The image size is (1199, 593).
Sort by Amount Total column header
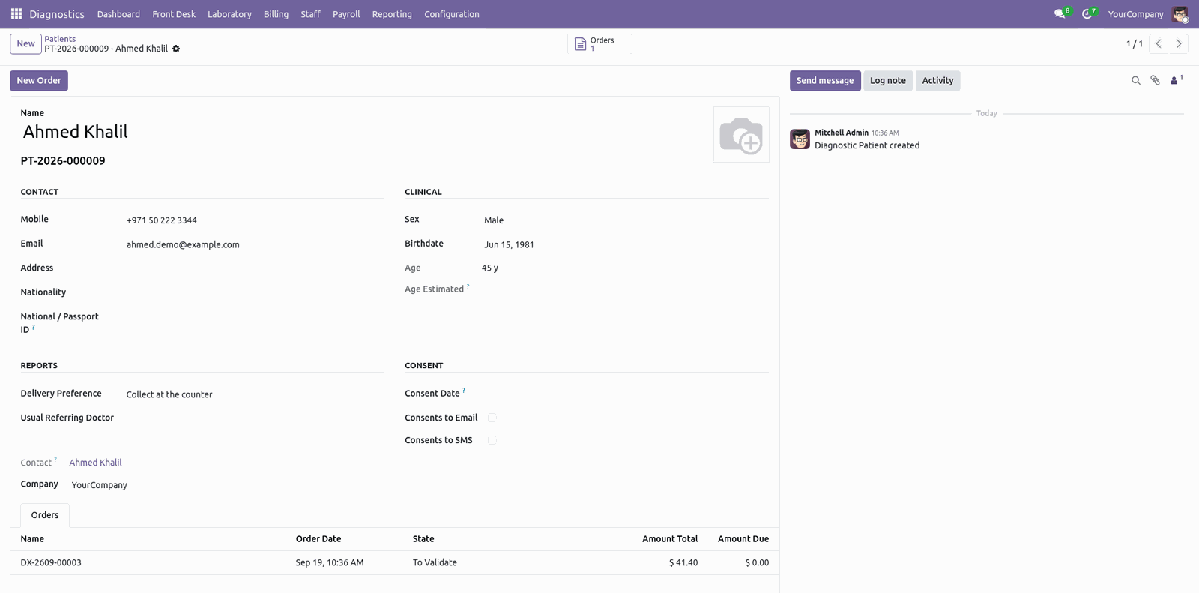[670, 539]
